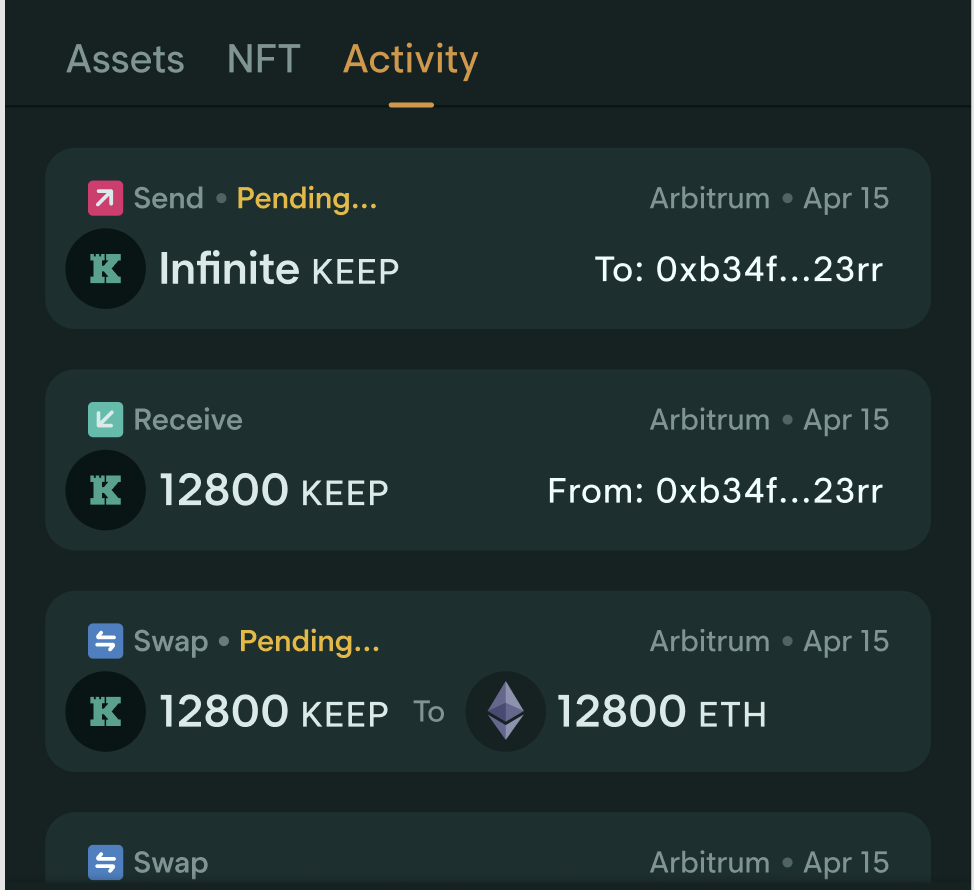Click Pending status on the Send transaction
Image resolution: width=974 pixels, height=890 pixels.
[x=307, y=198]
